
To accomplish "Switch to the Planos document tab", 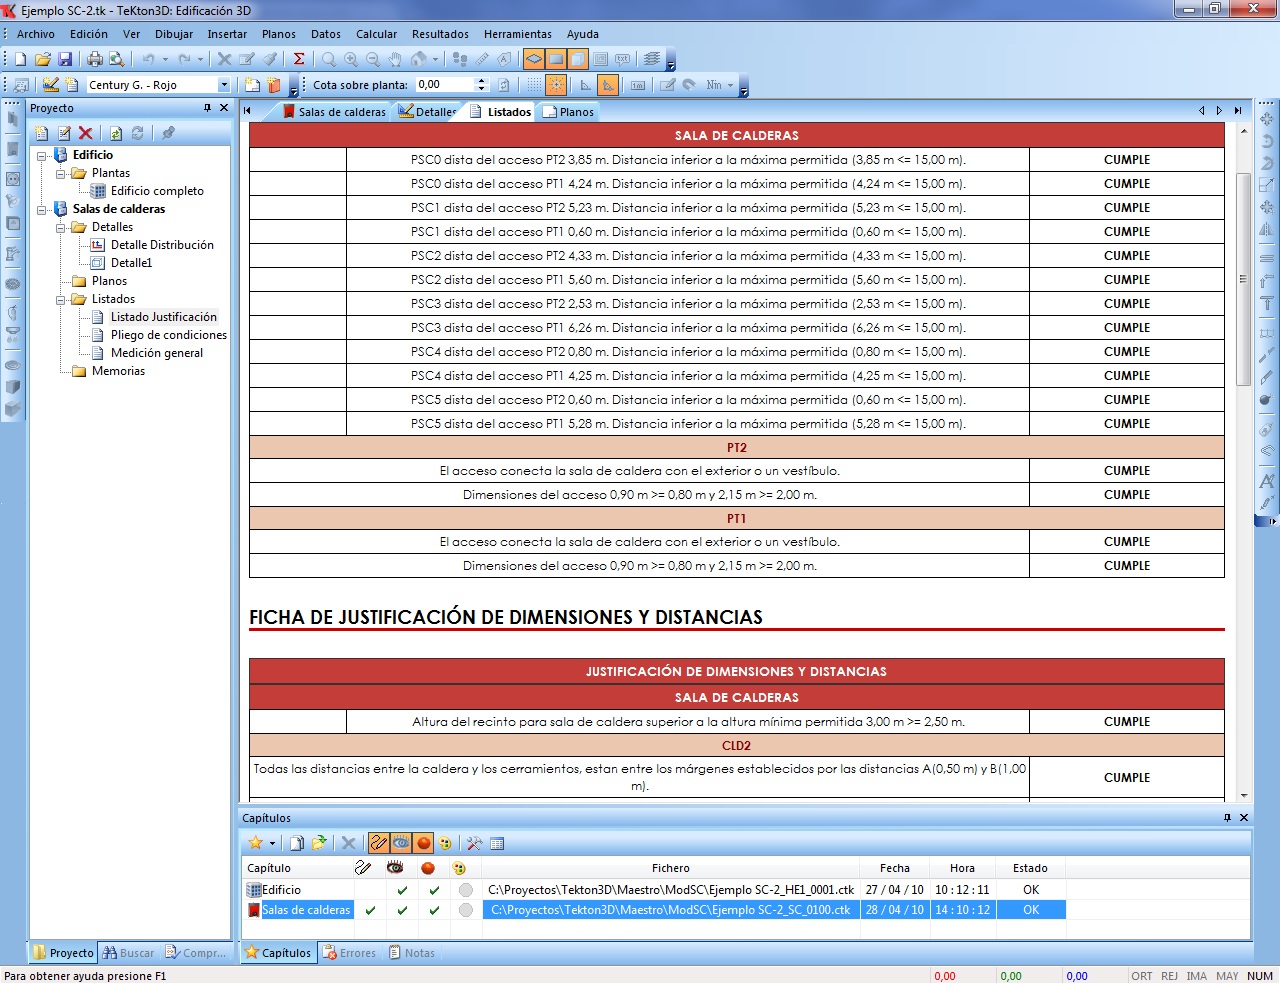I will [x=568, y=112].
